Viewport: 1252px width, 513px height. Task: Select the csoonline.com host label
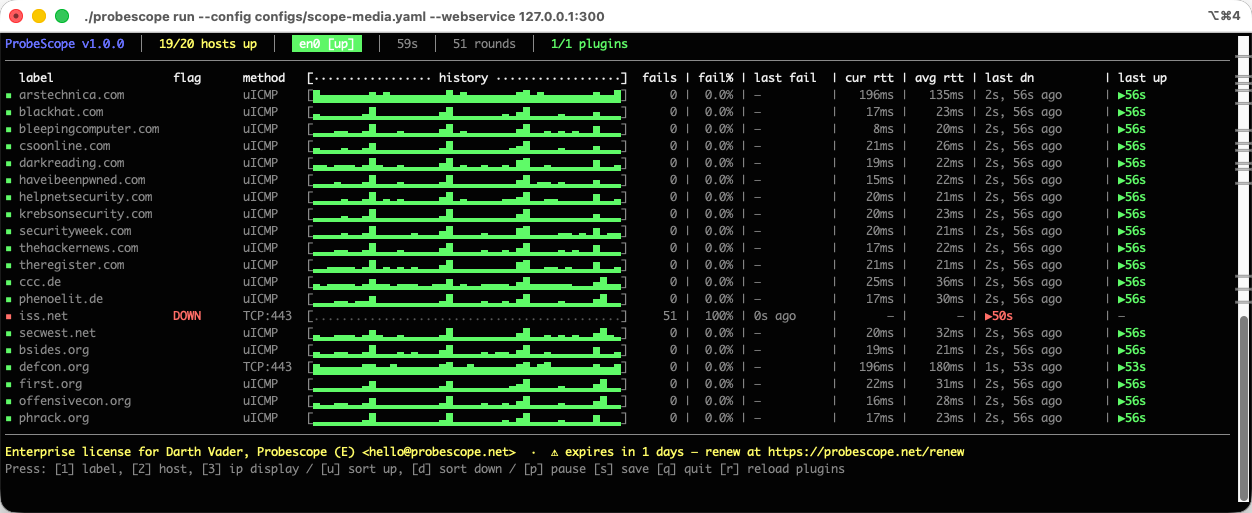[65, 146]
